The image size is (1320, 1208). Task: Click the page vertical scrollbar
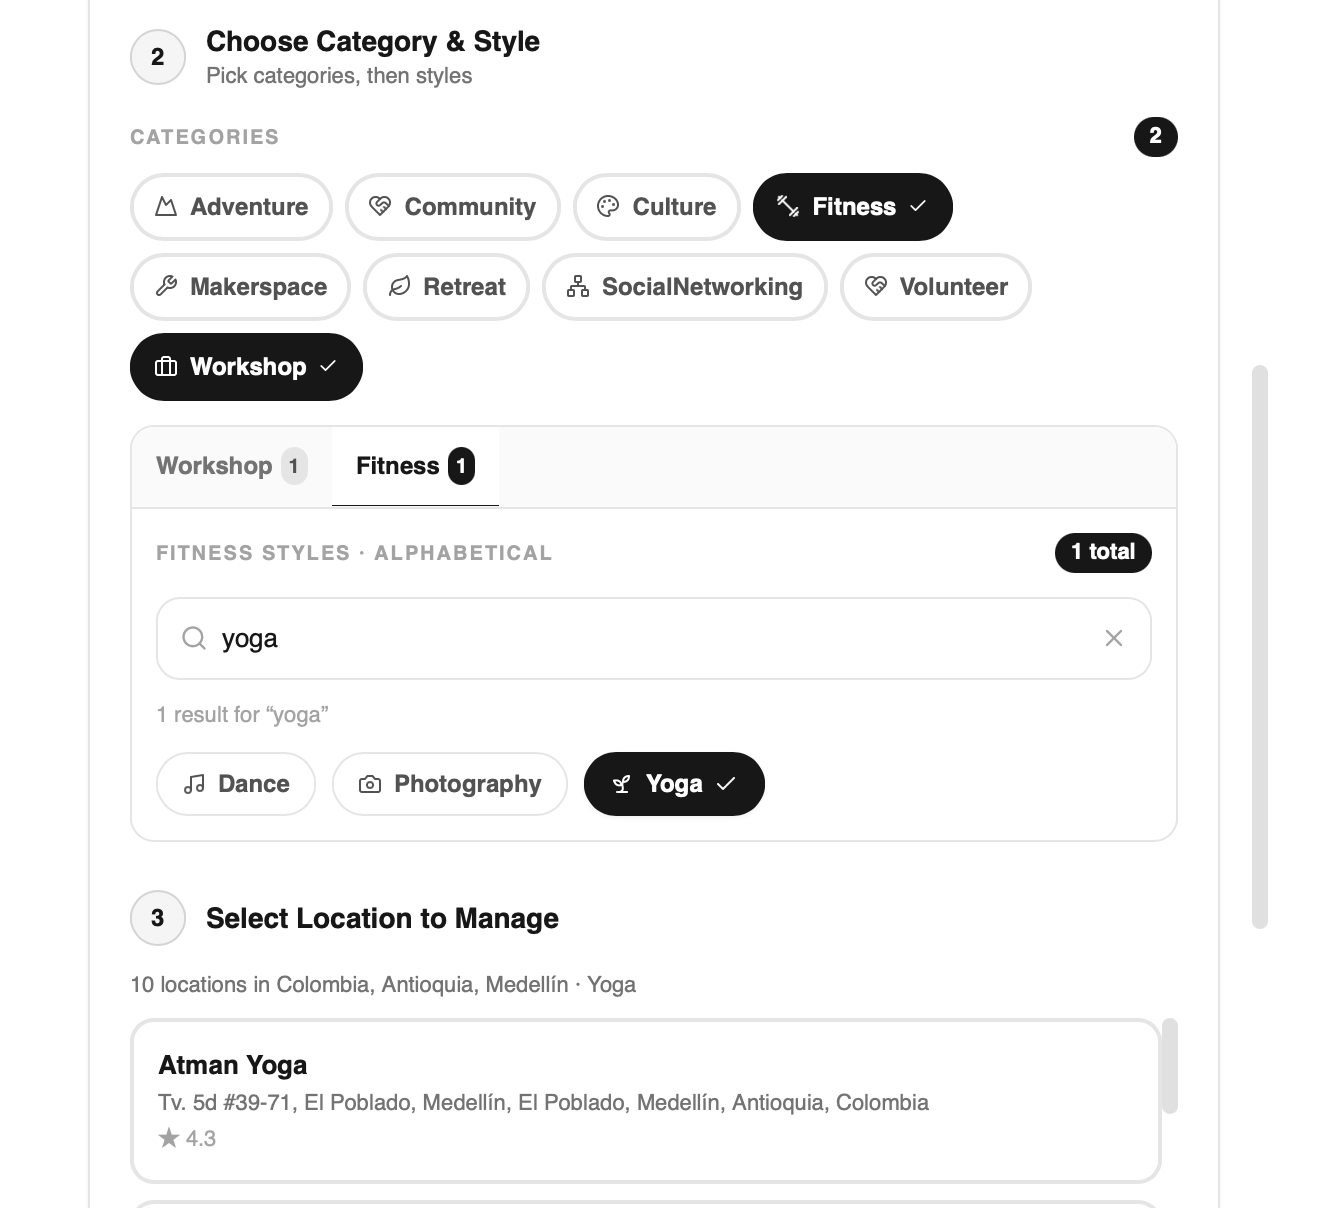1260,647
